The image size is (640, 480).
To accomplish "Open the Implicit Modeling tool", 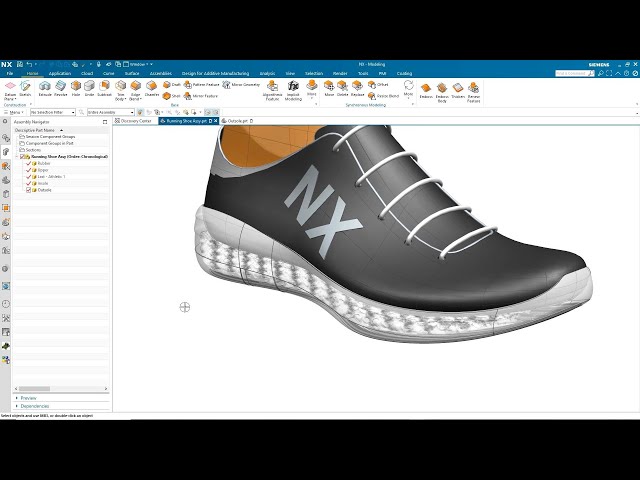I will pyautogui.click(x=293, y=91).
